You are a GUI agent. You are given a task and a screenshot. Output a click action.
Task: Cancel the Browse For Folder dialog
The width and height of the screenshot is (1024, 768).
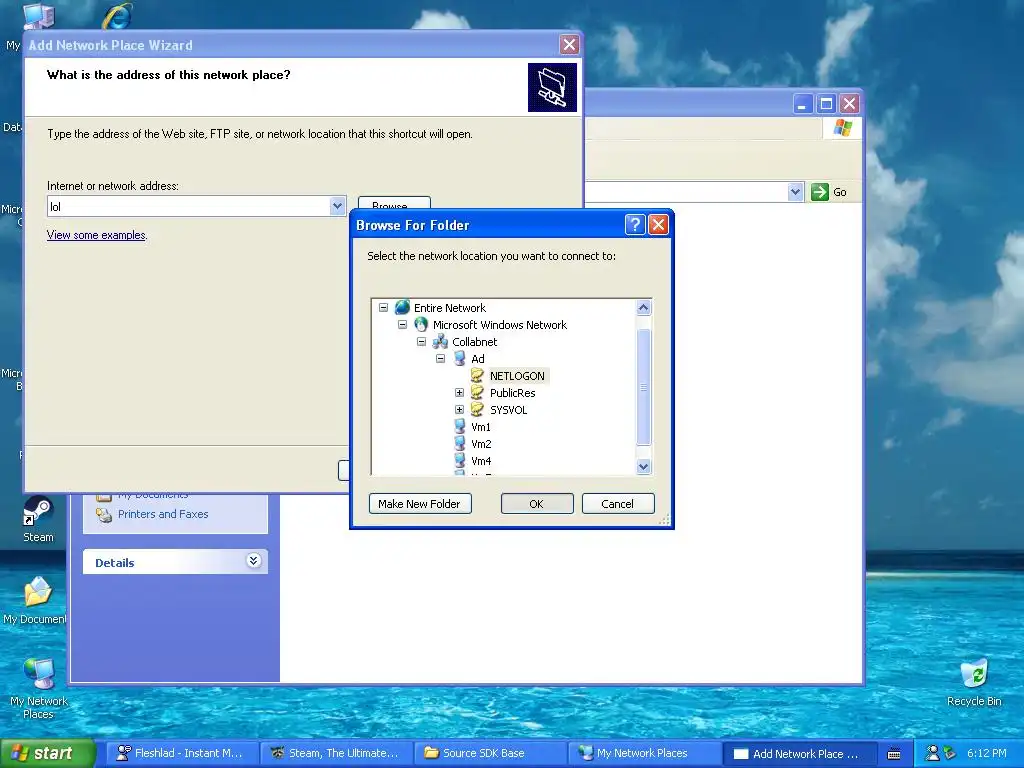[618, 504]
